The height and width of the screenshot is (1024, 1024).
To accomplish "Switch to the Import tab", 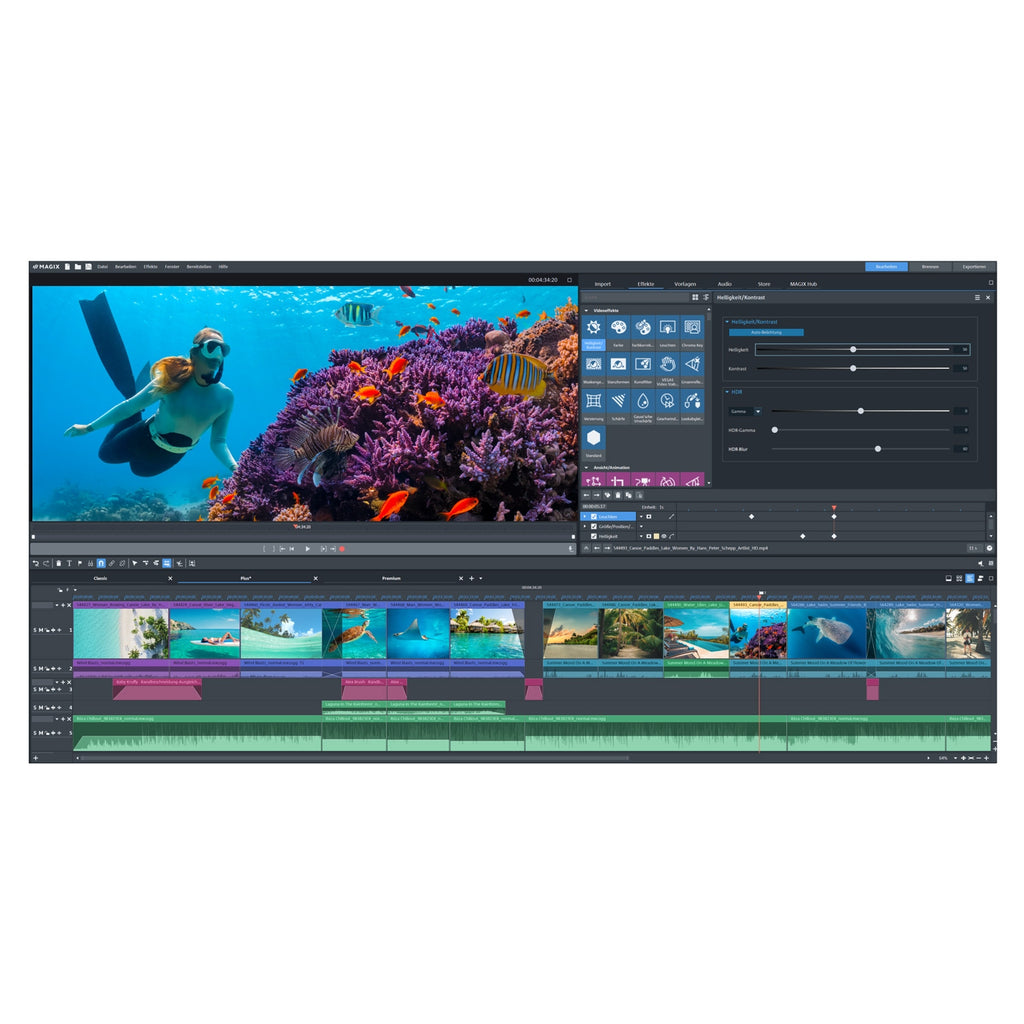I will pyautogui.click(x=602, y=284).
